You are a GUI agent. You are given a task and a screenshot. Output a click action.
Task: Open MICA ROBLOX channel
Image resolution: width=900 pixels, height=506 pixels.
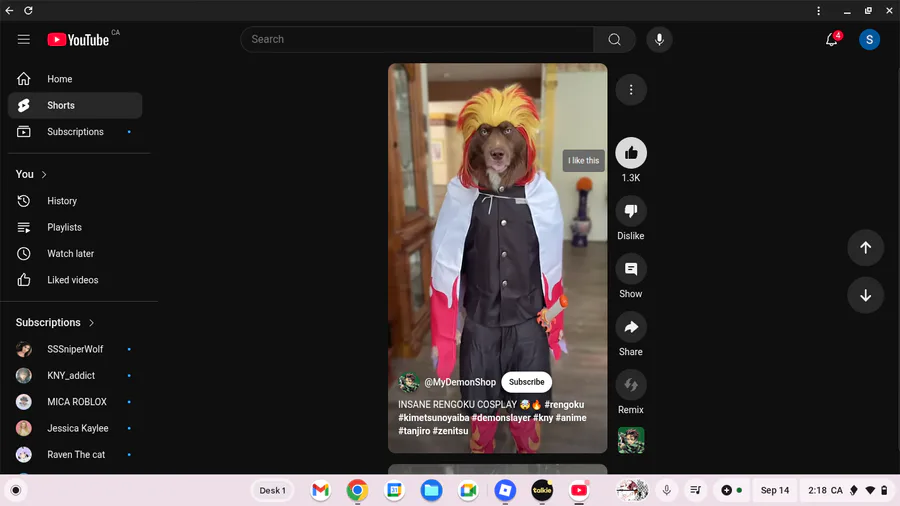coord(75,402)
